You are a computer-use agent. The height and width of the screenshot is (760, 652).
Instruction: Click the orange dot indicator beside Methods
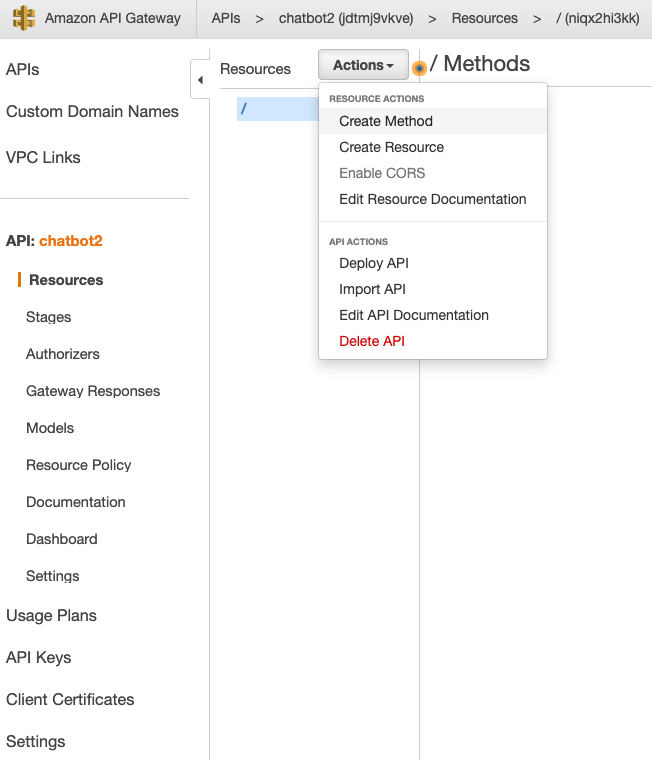click(x=420, y=68)
